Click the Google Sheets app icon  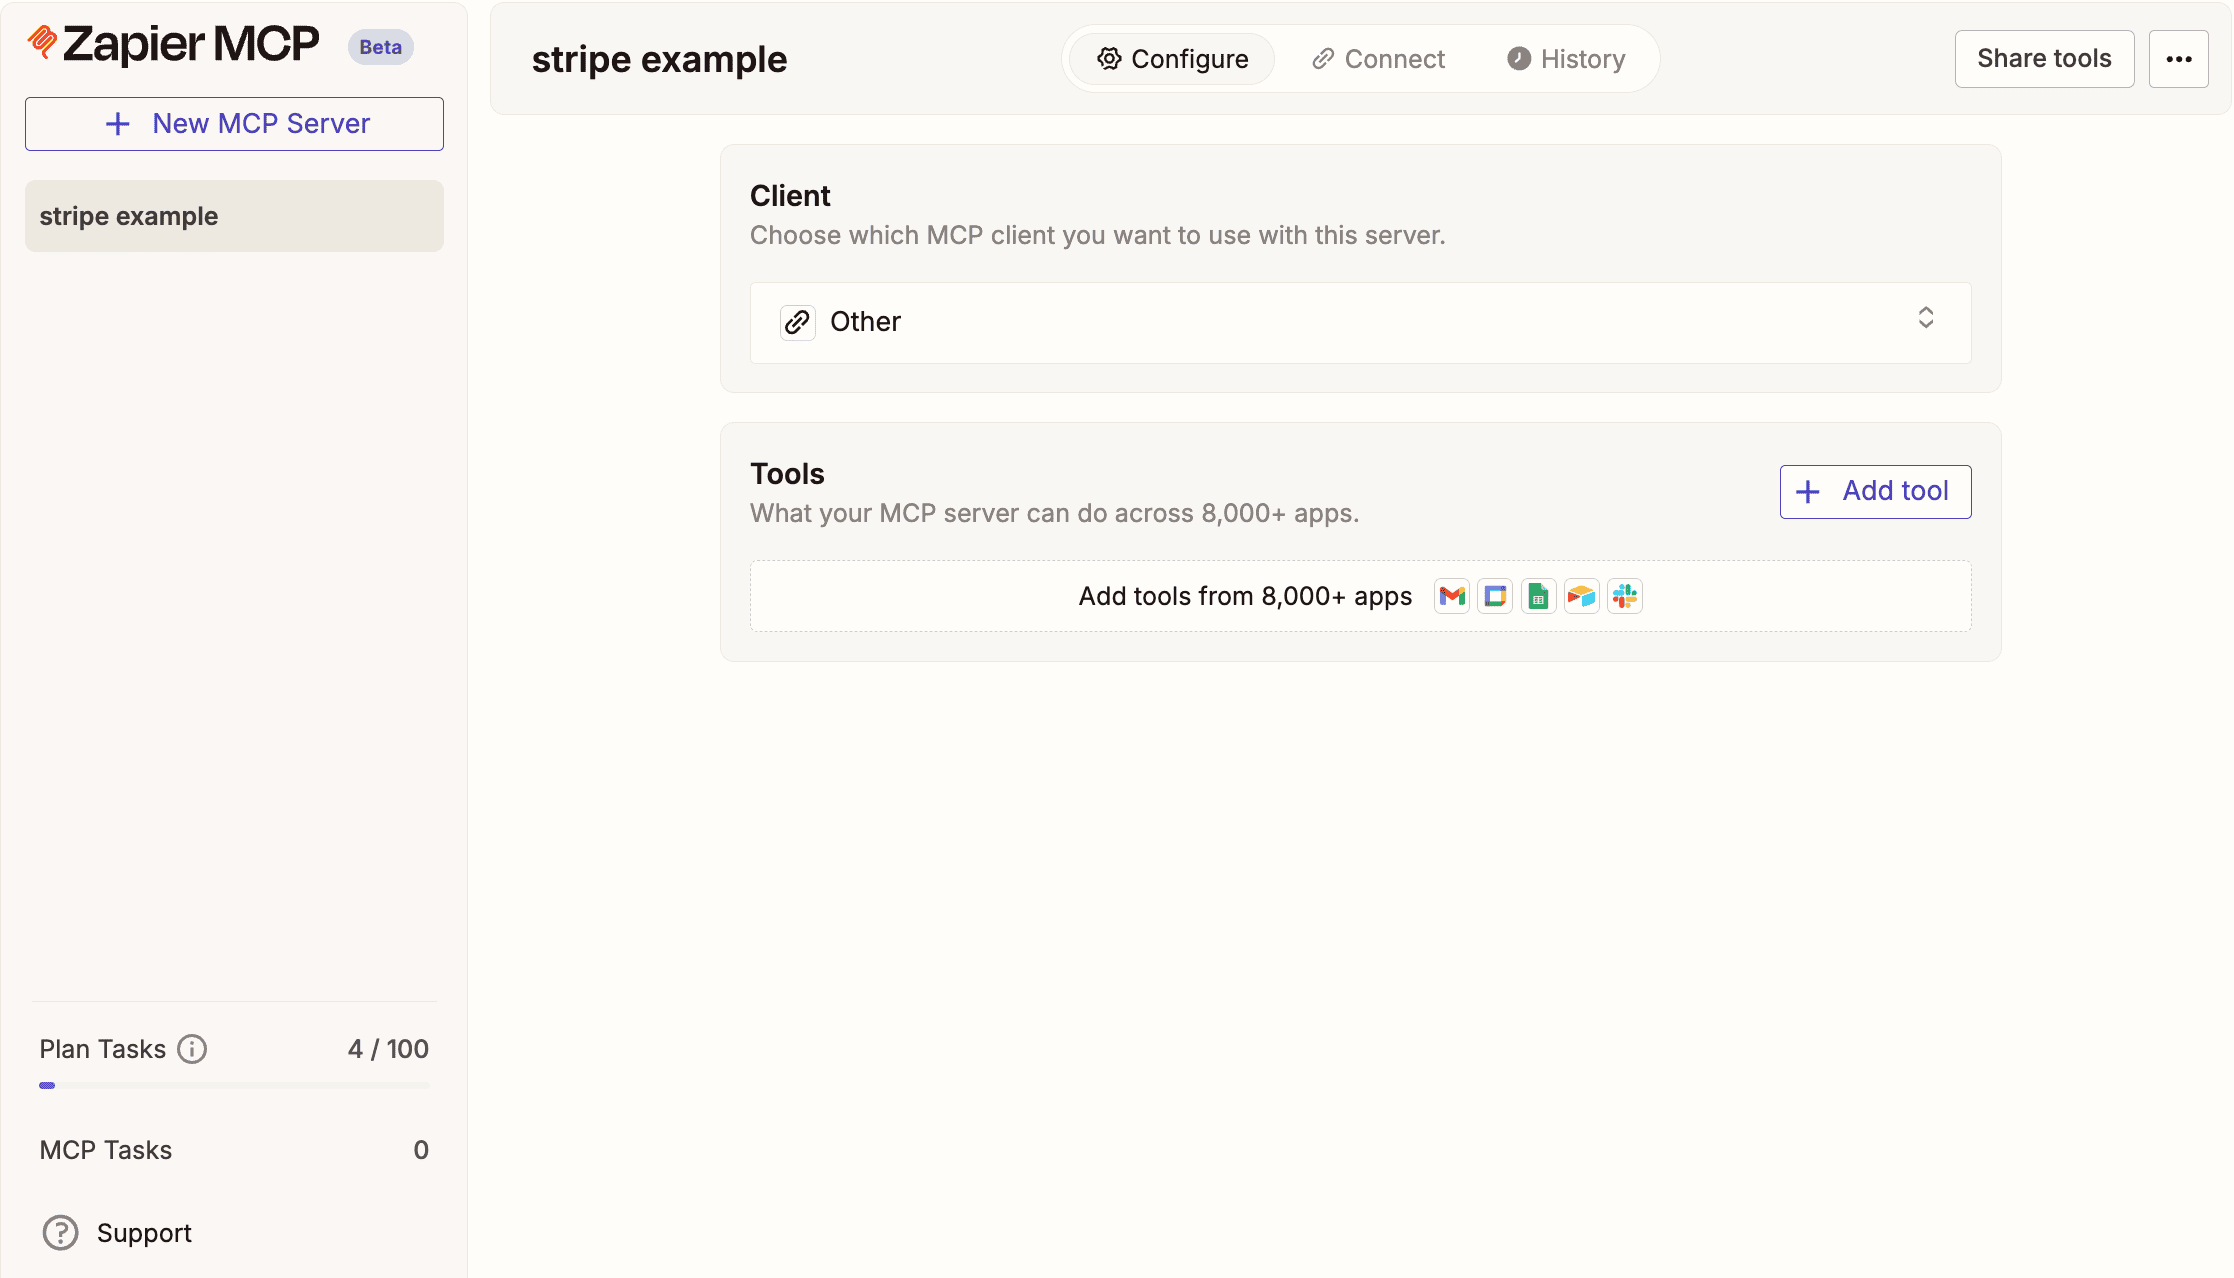(1538, 597)
